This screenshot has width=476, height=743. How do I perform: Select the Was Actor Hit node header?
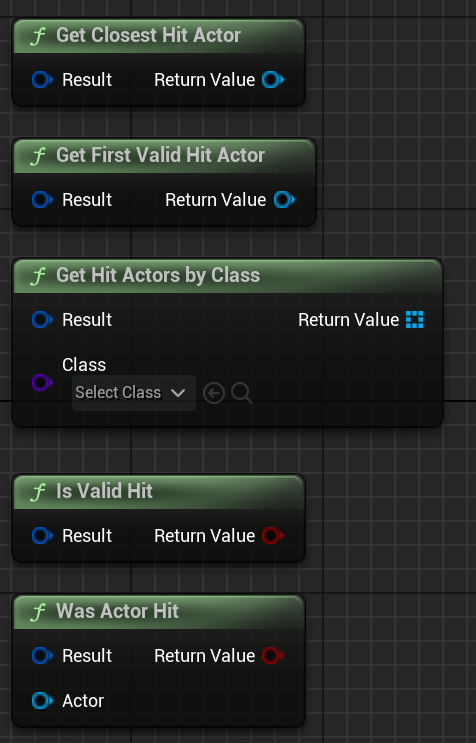(x=158, y=612)
